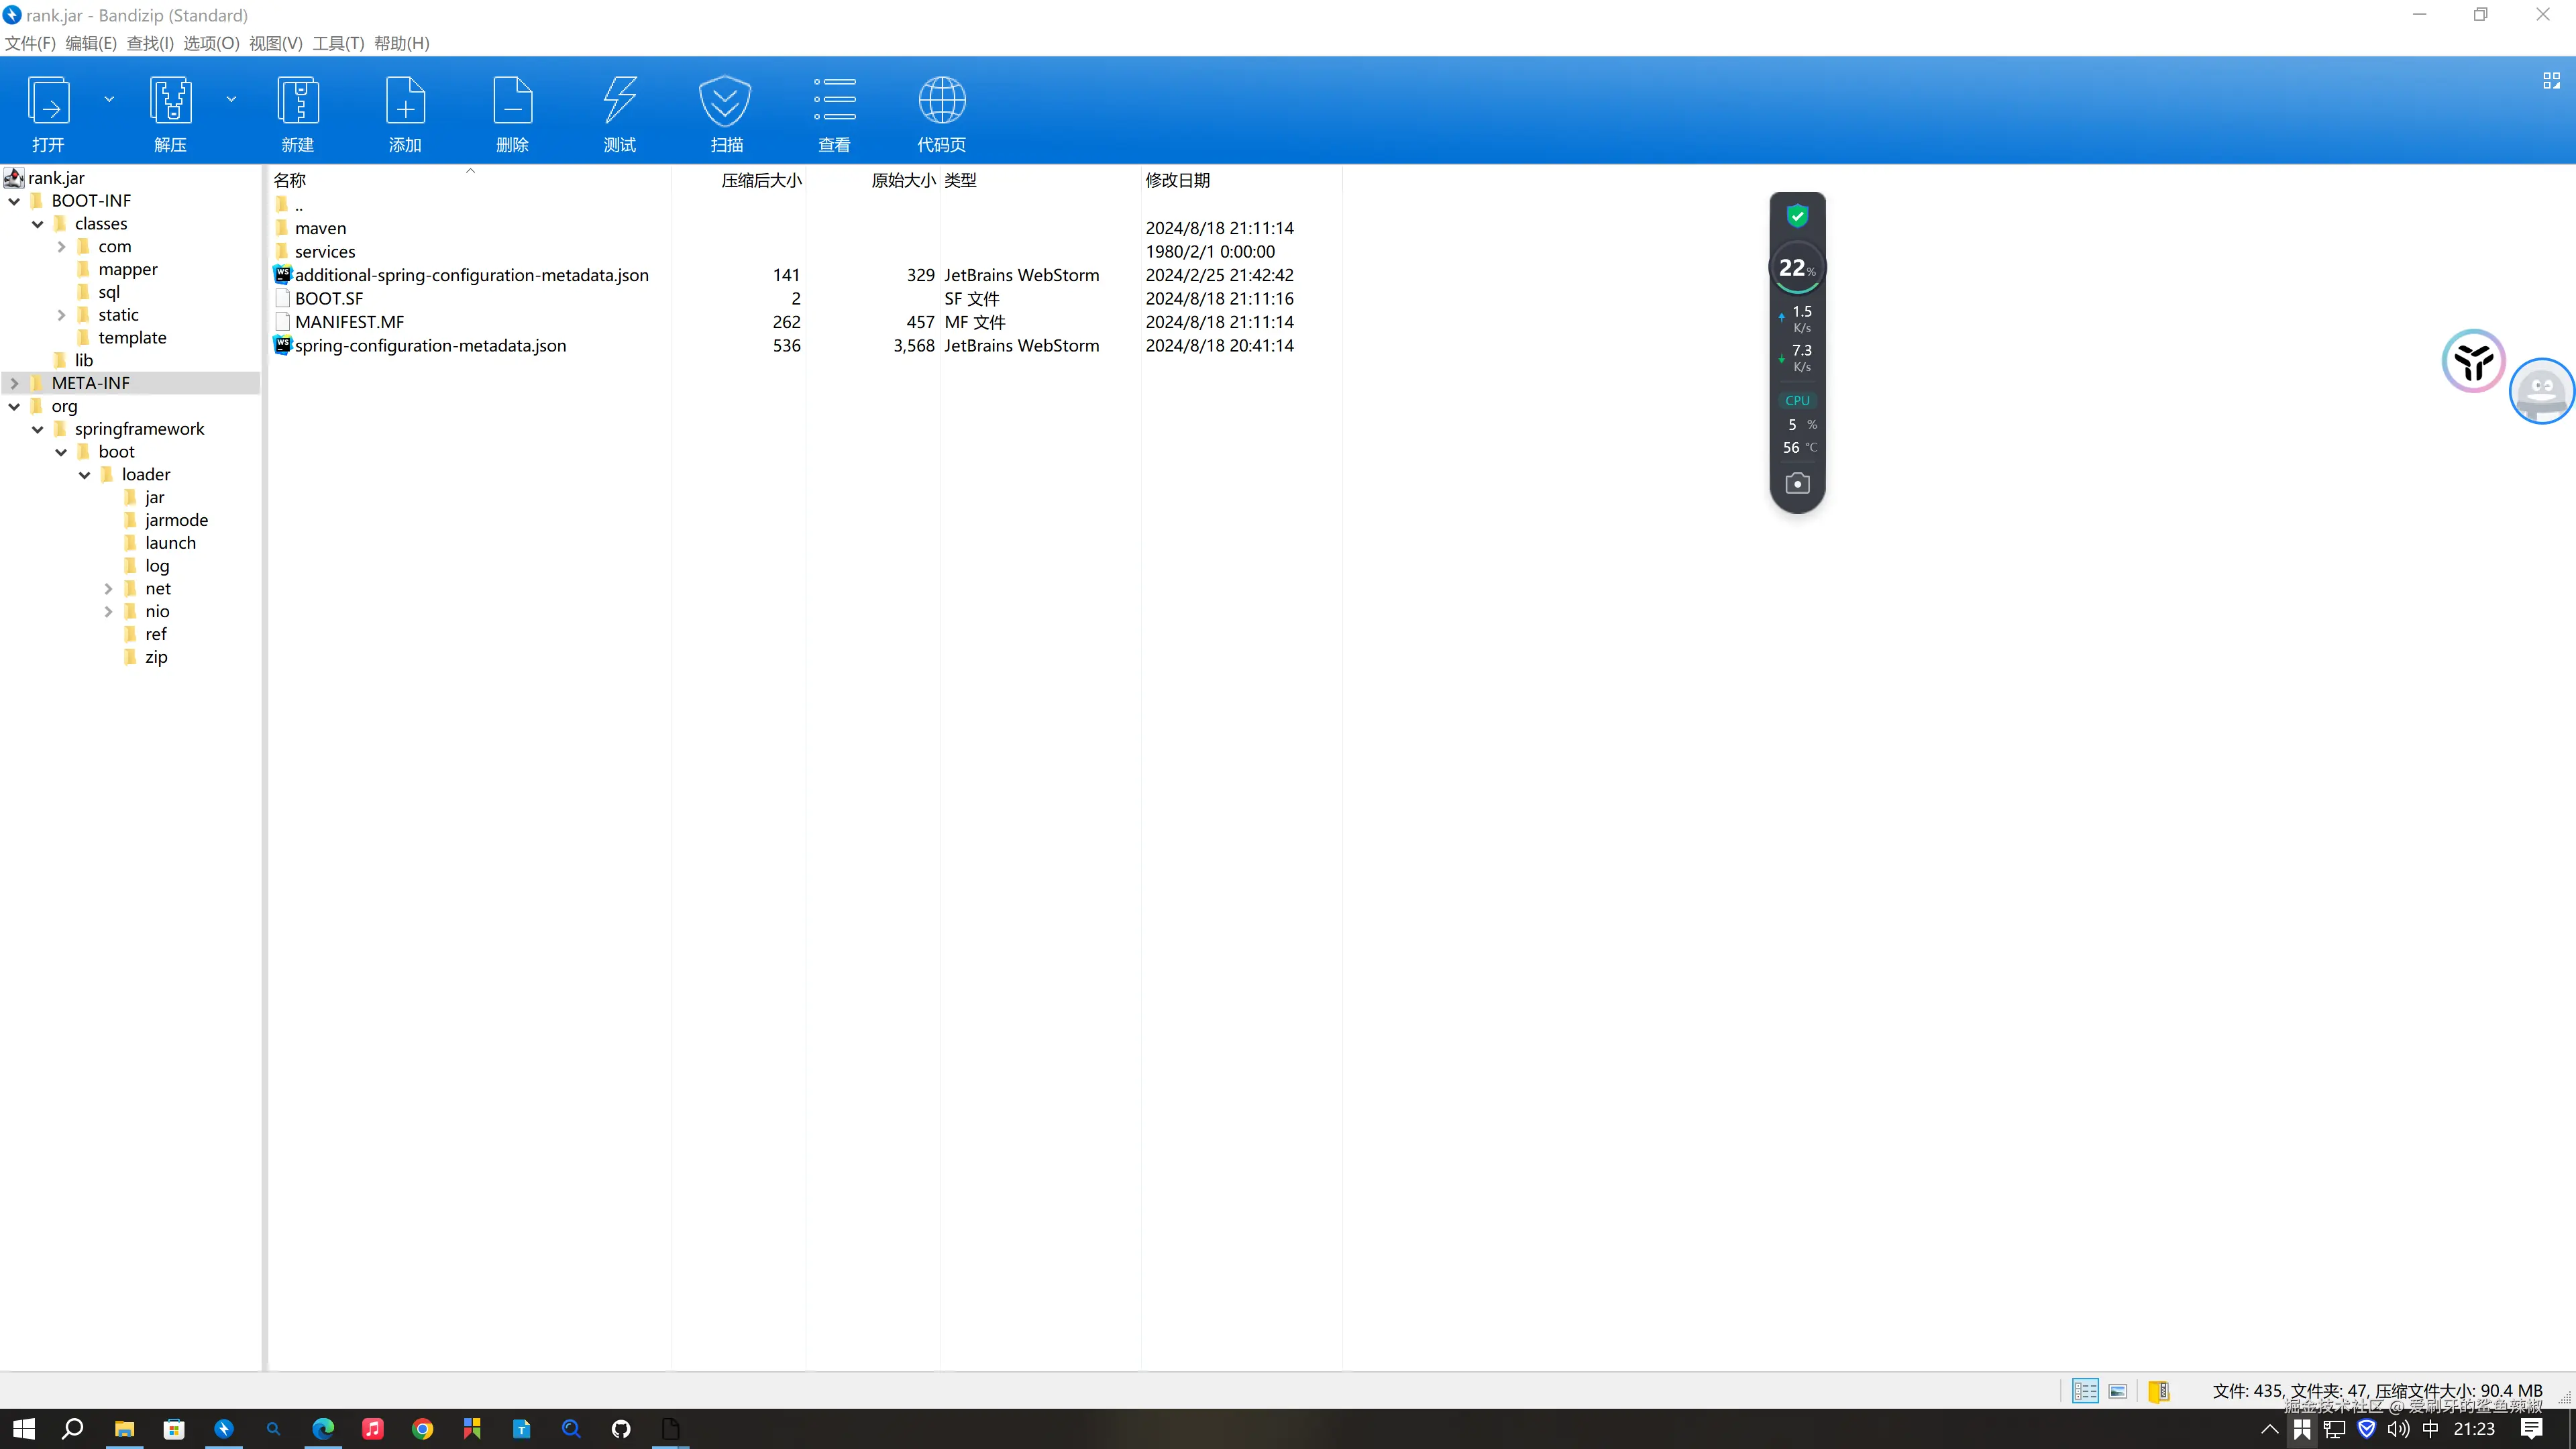2576x1449 pixels.
Task: Click the View (查看) list icon
Action: click(x=834, y=101)
